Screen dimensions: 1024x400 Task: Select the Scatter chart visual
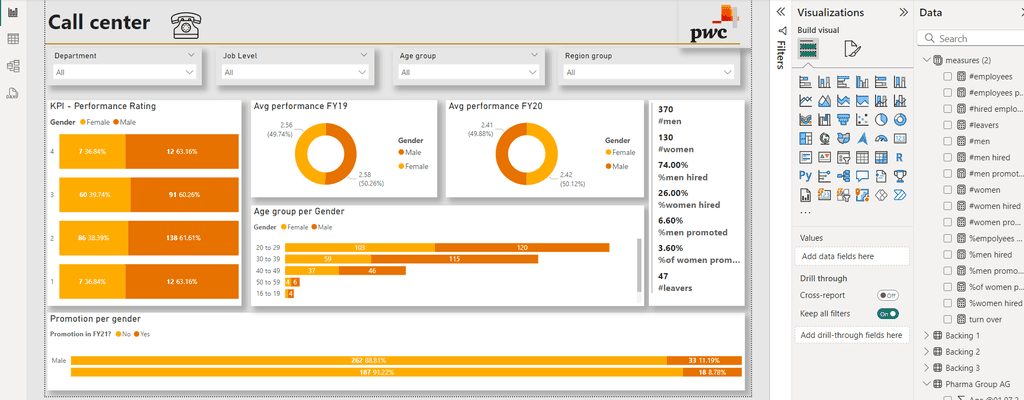[862, 120]
